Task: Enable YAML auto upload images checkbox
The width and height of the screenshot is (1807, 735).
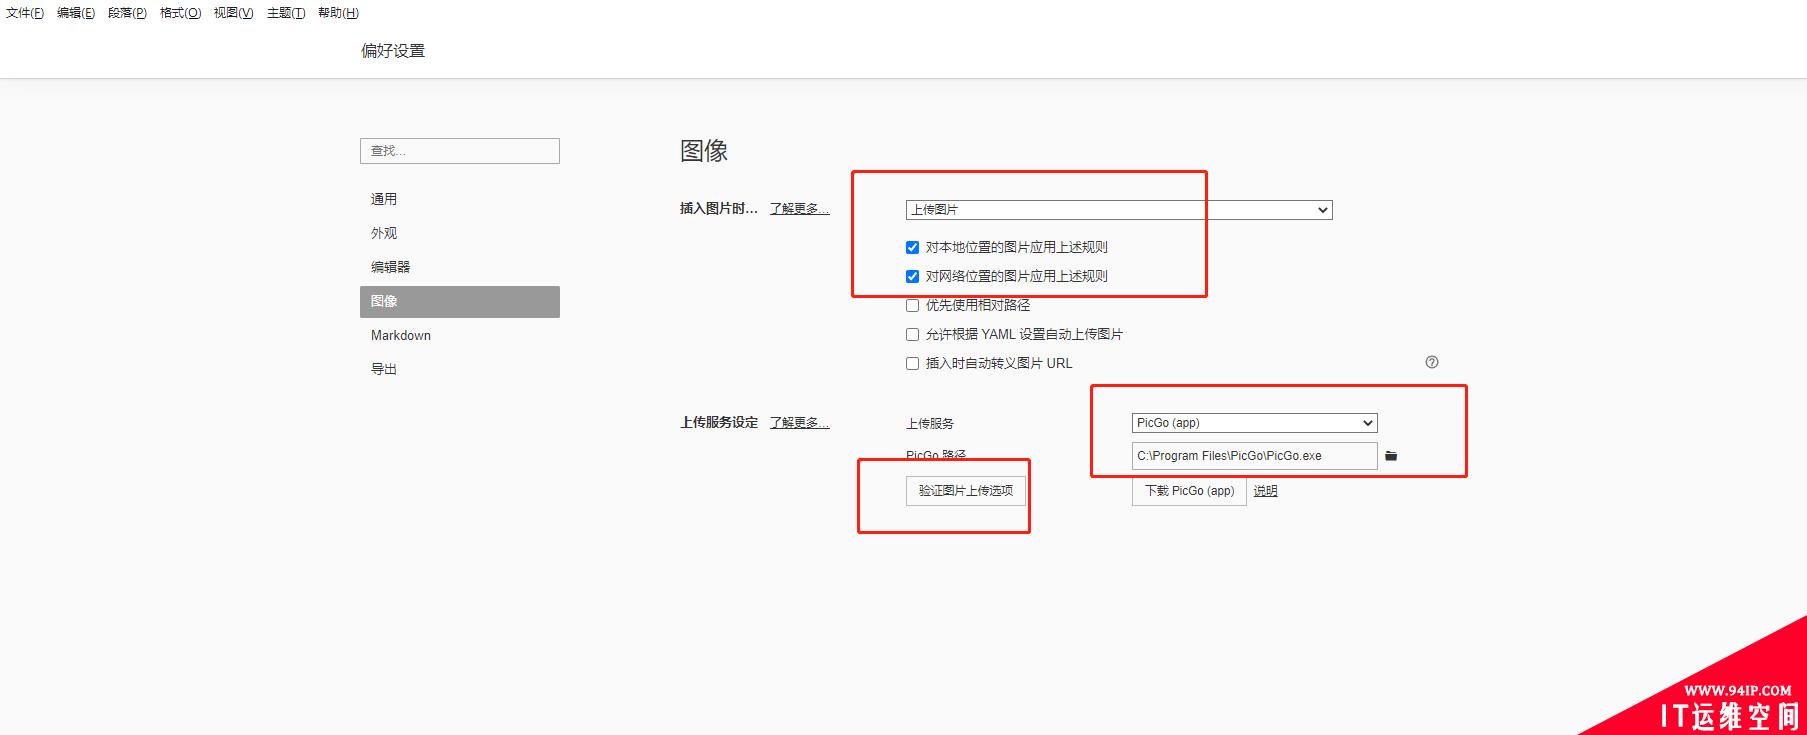Action: point(912,334)
